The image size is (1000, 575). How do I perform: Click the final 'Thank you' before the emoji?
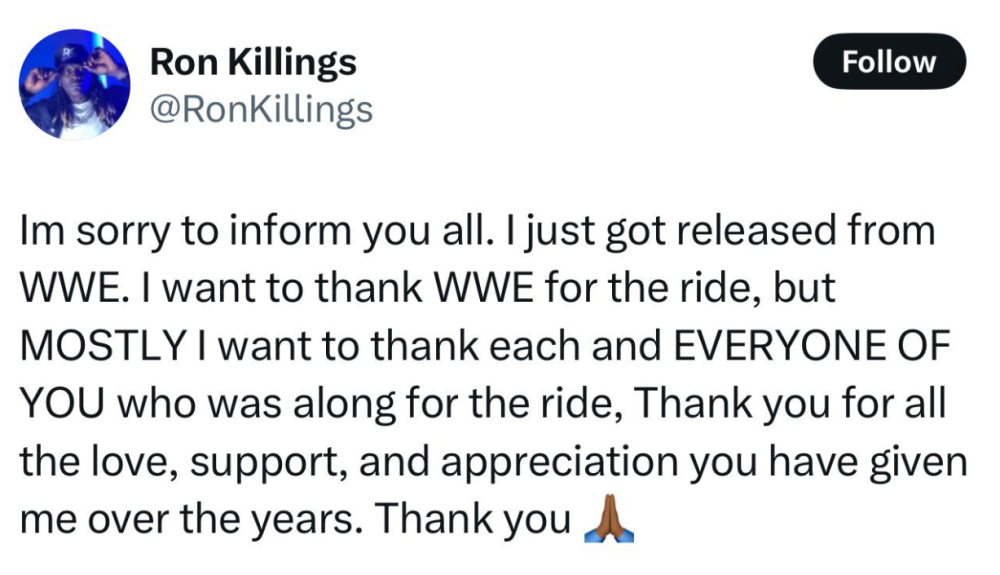coord(472,519)
